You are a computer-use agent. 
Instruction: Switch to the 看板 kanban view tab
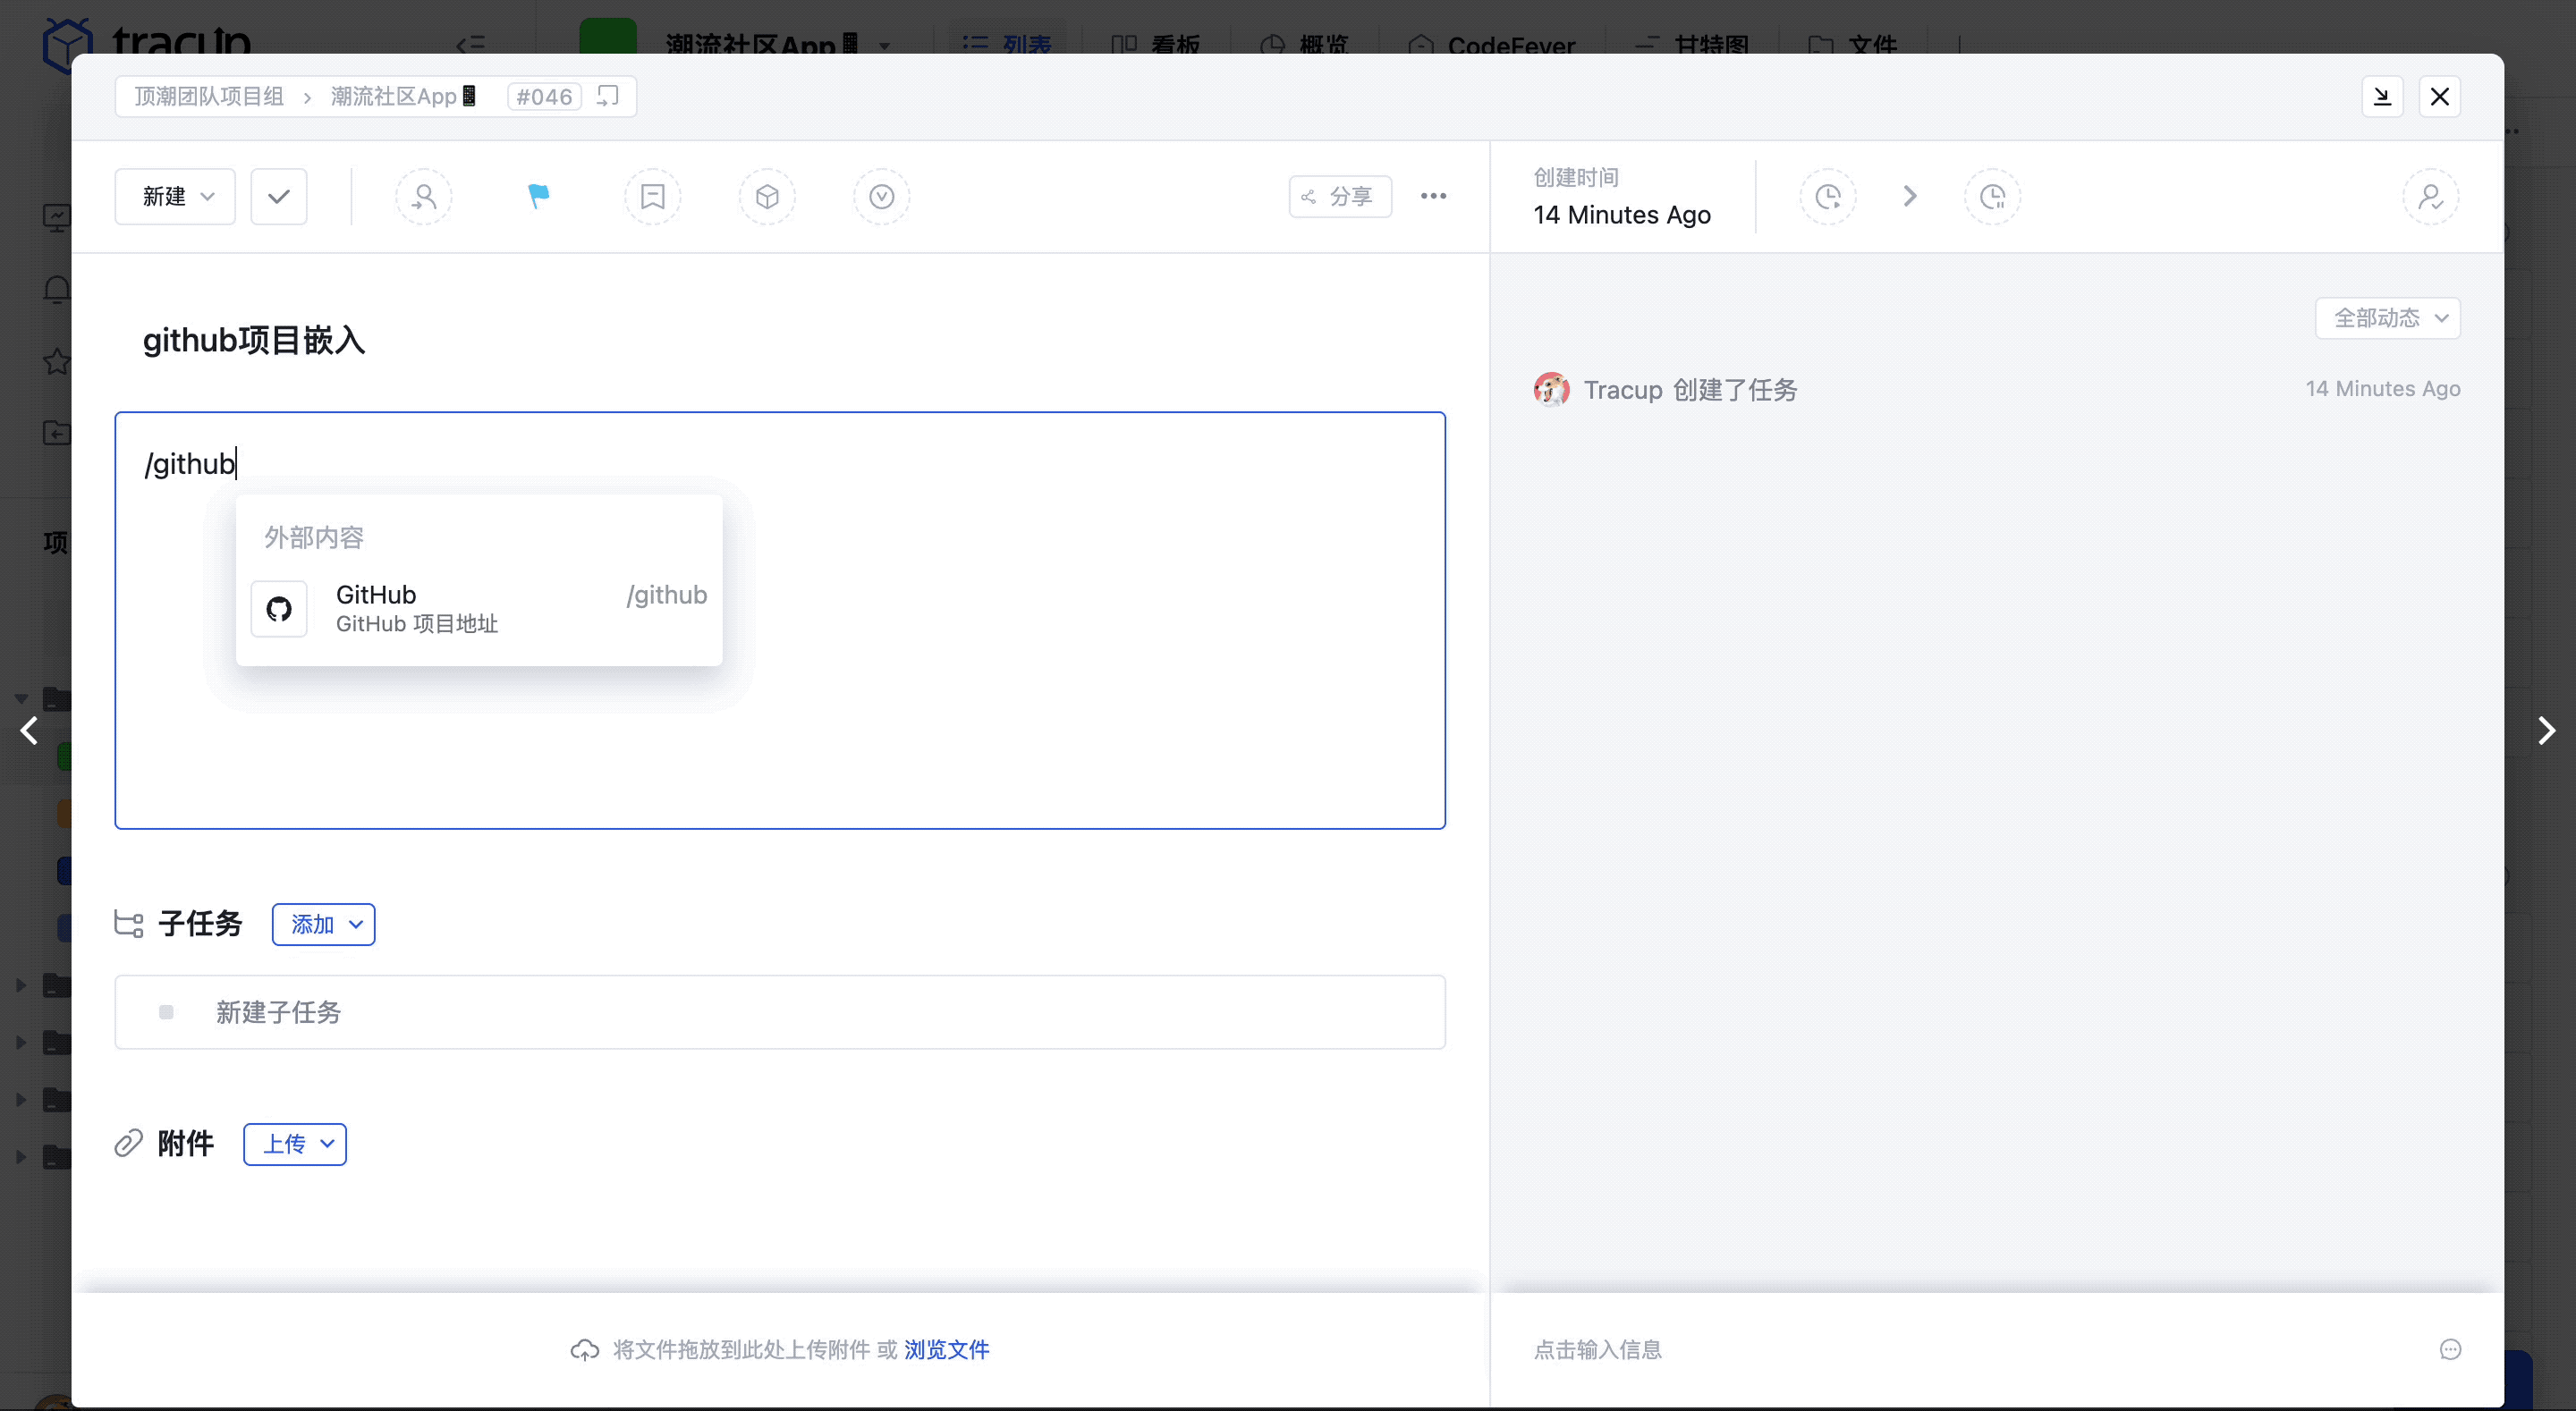[1154, 44]
